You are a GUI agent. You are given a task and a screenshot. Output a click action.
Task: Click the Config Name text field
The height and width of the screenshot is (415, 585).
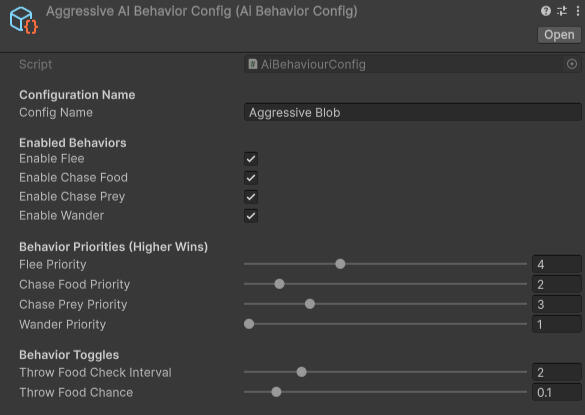point(412,112)
